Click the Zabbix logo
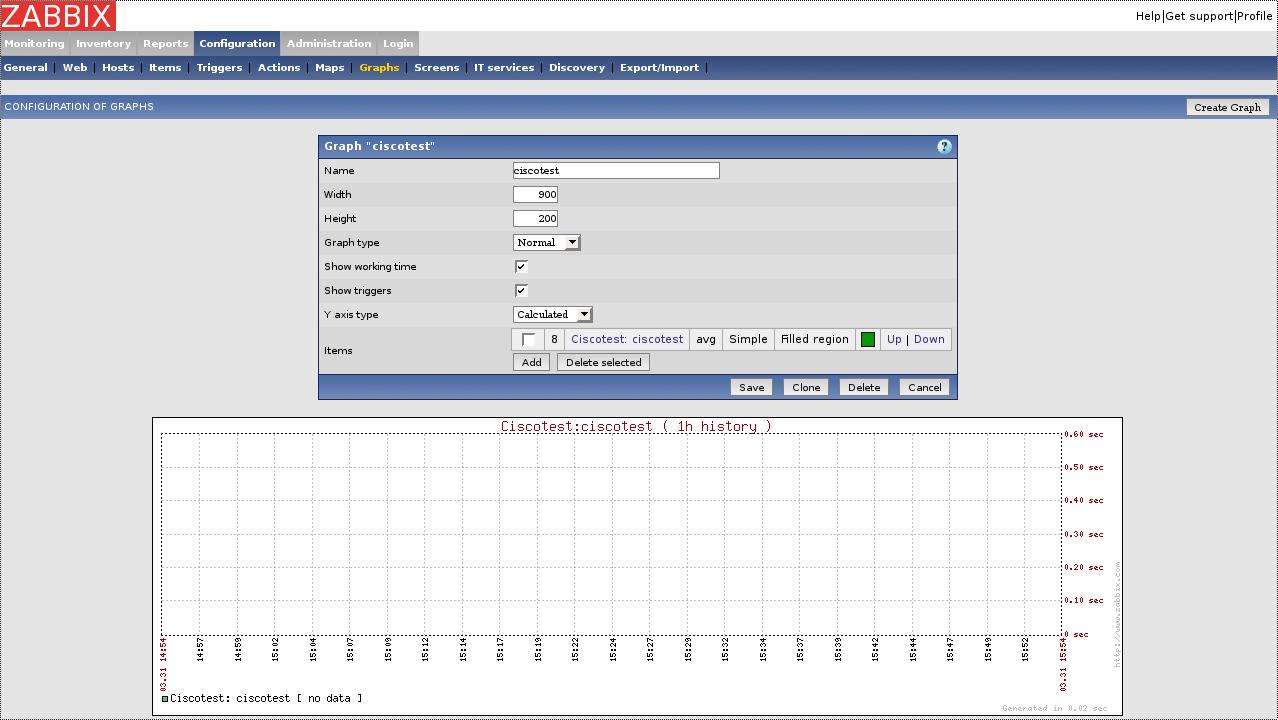Screen dimensions: 1278x720 coord(58,16)
